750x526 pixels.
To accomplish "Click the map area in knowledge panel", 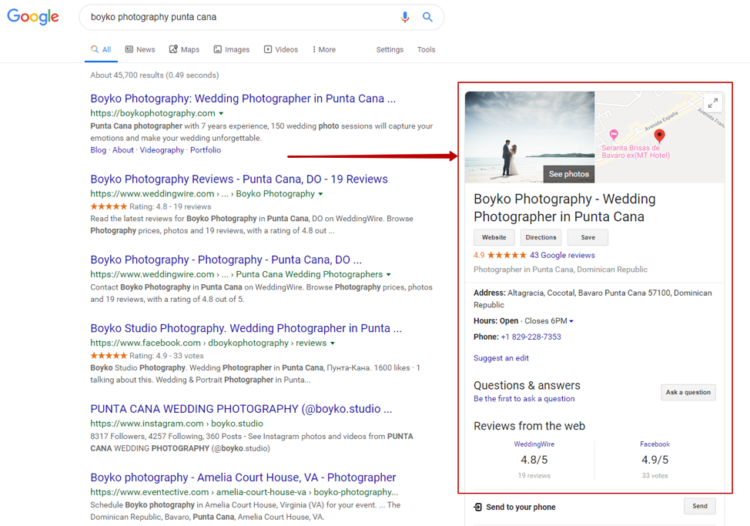I will tap(659, 137).
